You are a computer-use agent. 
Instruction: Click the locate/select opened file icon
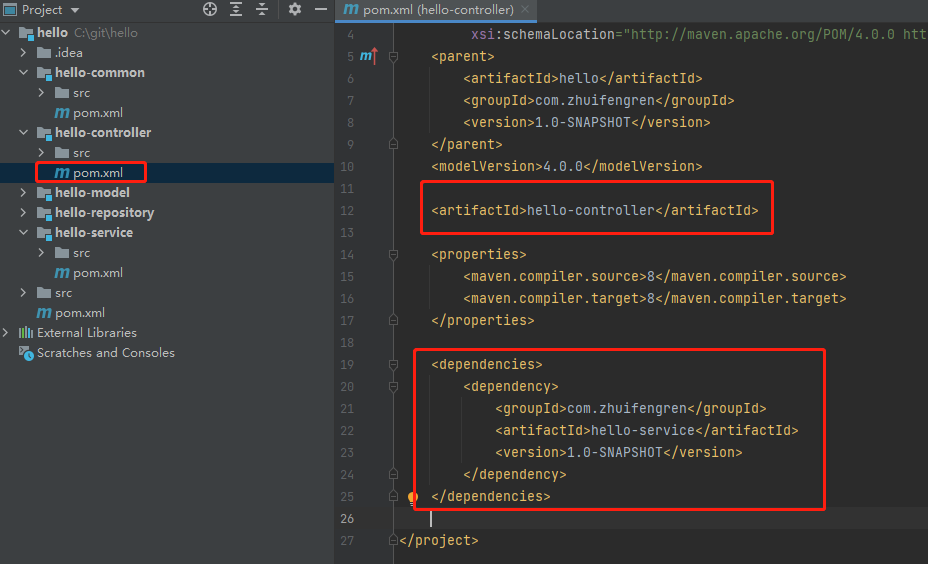click(x=210, y=9)
